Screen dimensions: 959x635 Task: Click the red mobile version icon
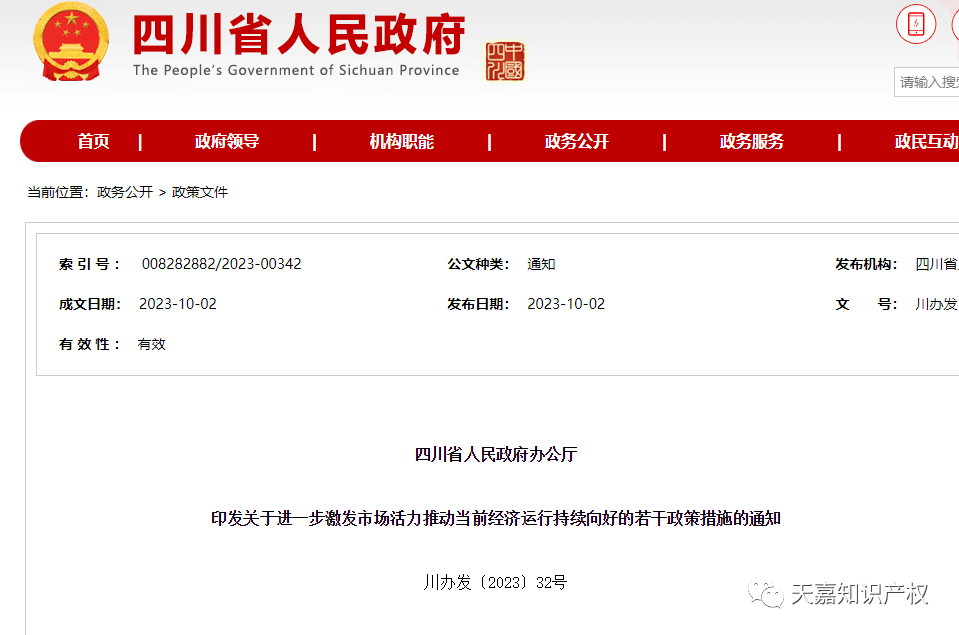pyautogui.click(x=914, y=23)
